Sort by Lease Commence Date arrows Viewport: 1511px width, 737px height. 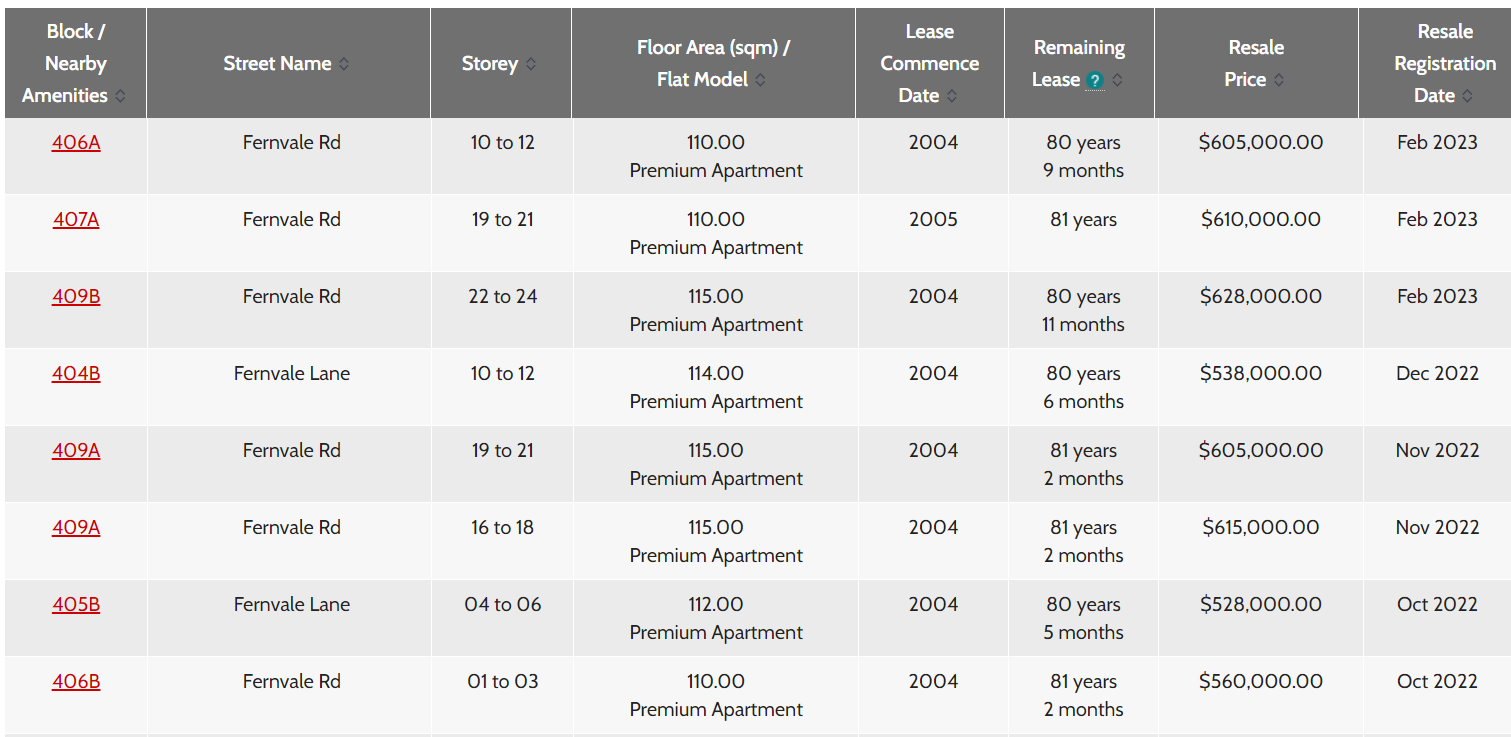click(x=952, y=96)
